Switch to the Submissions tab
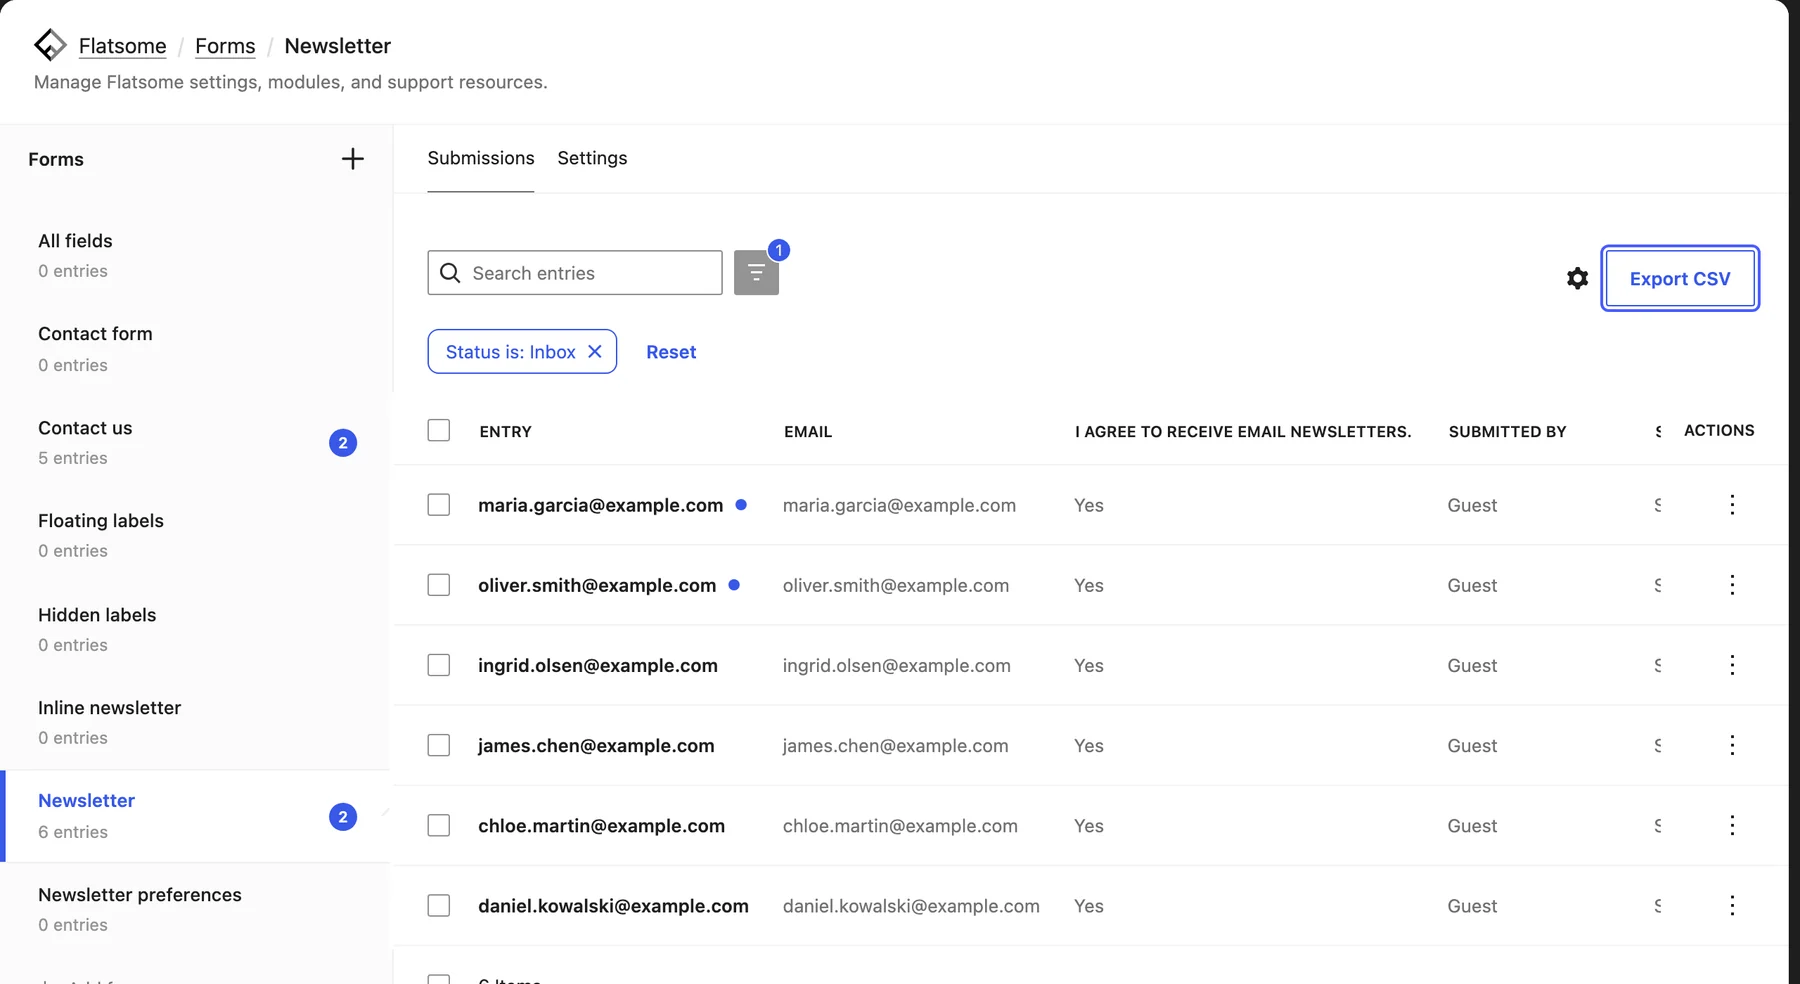The width and height of the screenshot is (1800, 984). [481, 158]
